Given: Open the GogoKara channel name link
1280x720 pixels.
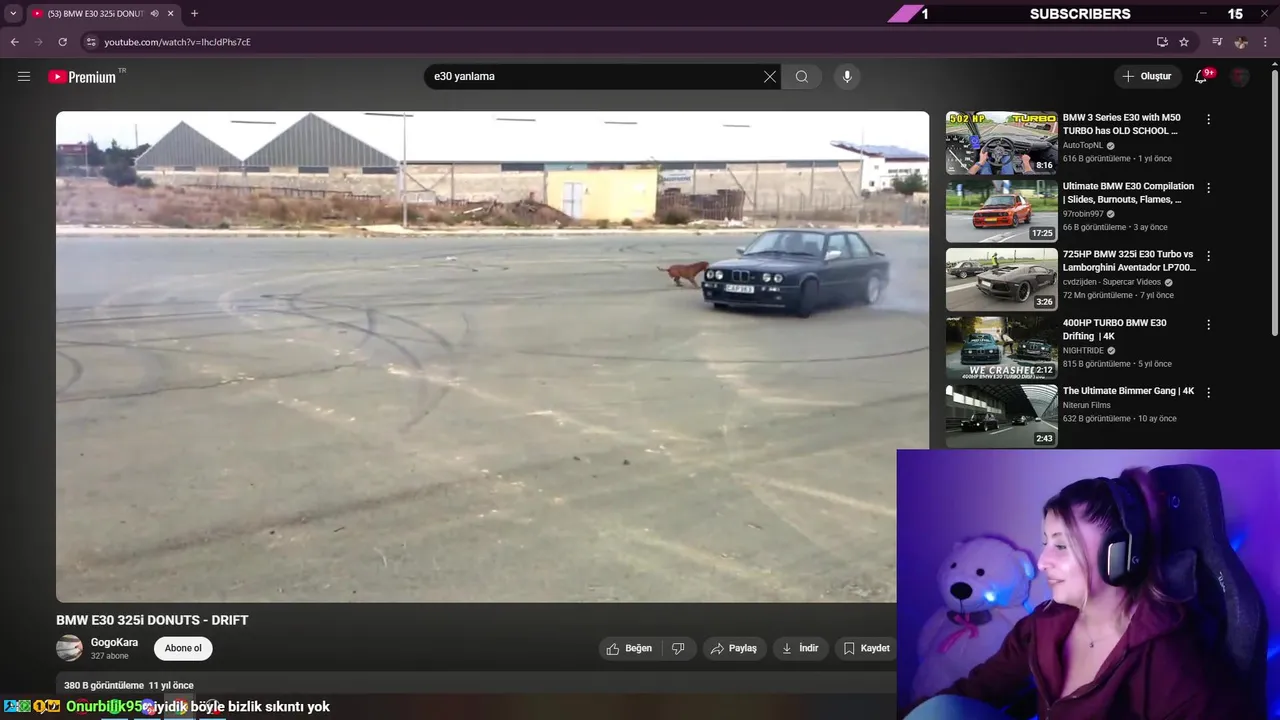Looking at the screenshot, I should (x=114, y=642).
